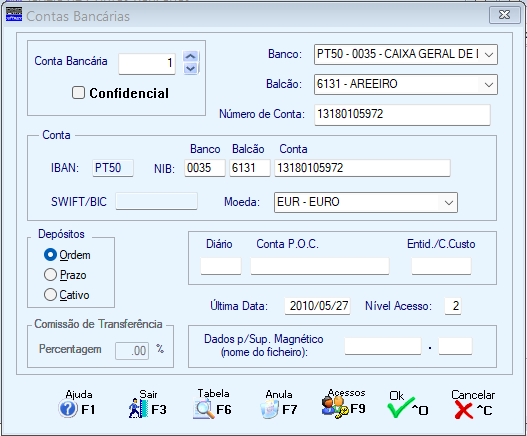Click the app icon in title bar
Image resolution: width=527 pixels, height=436 pixels.
click(x=14, y=14)
